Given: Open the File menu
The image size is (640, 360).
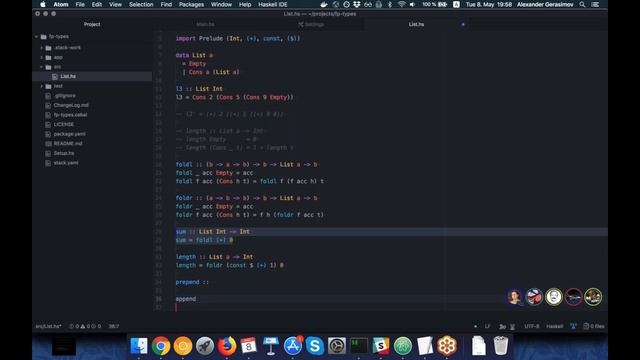Looking at the screenshot, I should [x=80, y=4].
